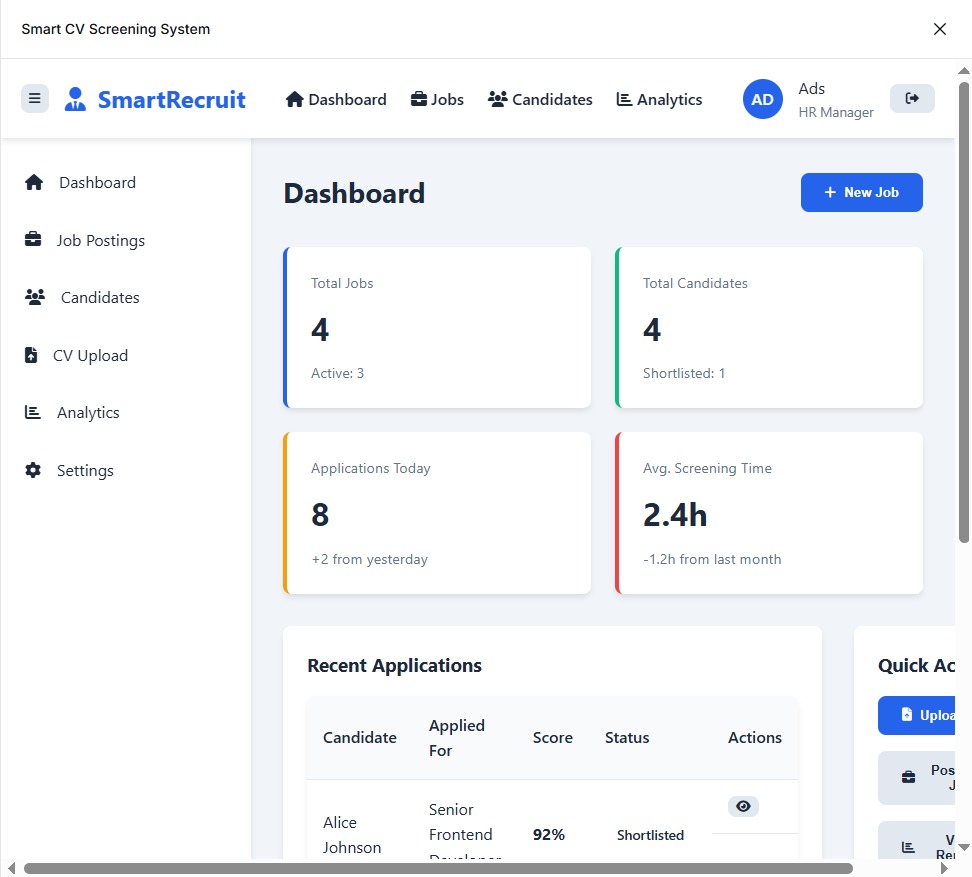The image size is (972, 877).
Task: Click the Candidates people icon in sidebar
Action: [x=34, y=296]
